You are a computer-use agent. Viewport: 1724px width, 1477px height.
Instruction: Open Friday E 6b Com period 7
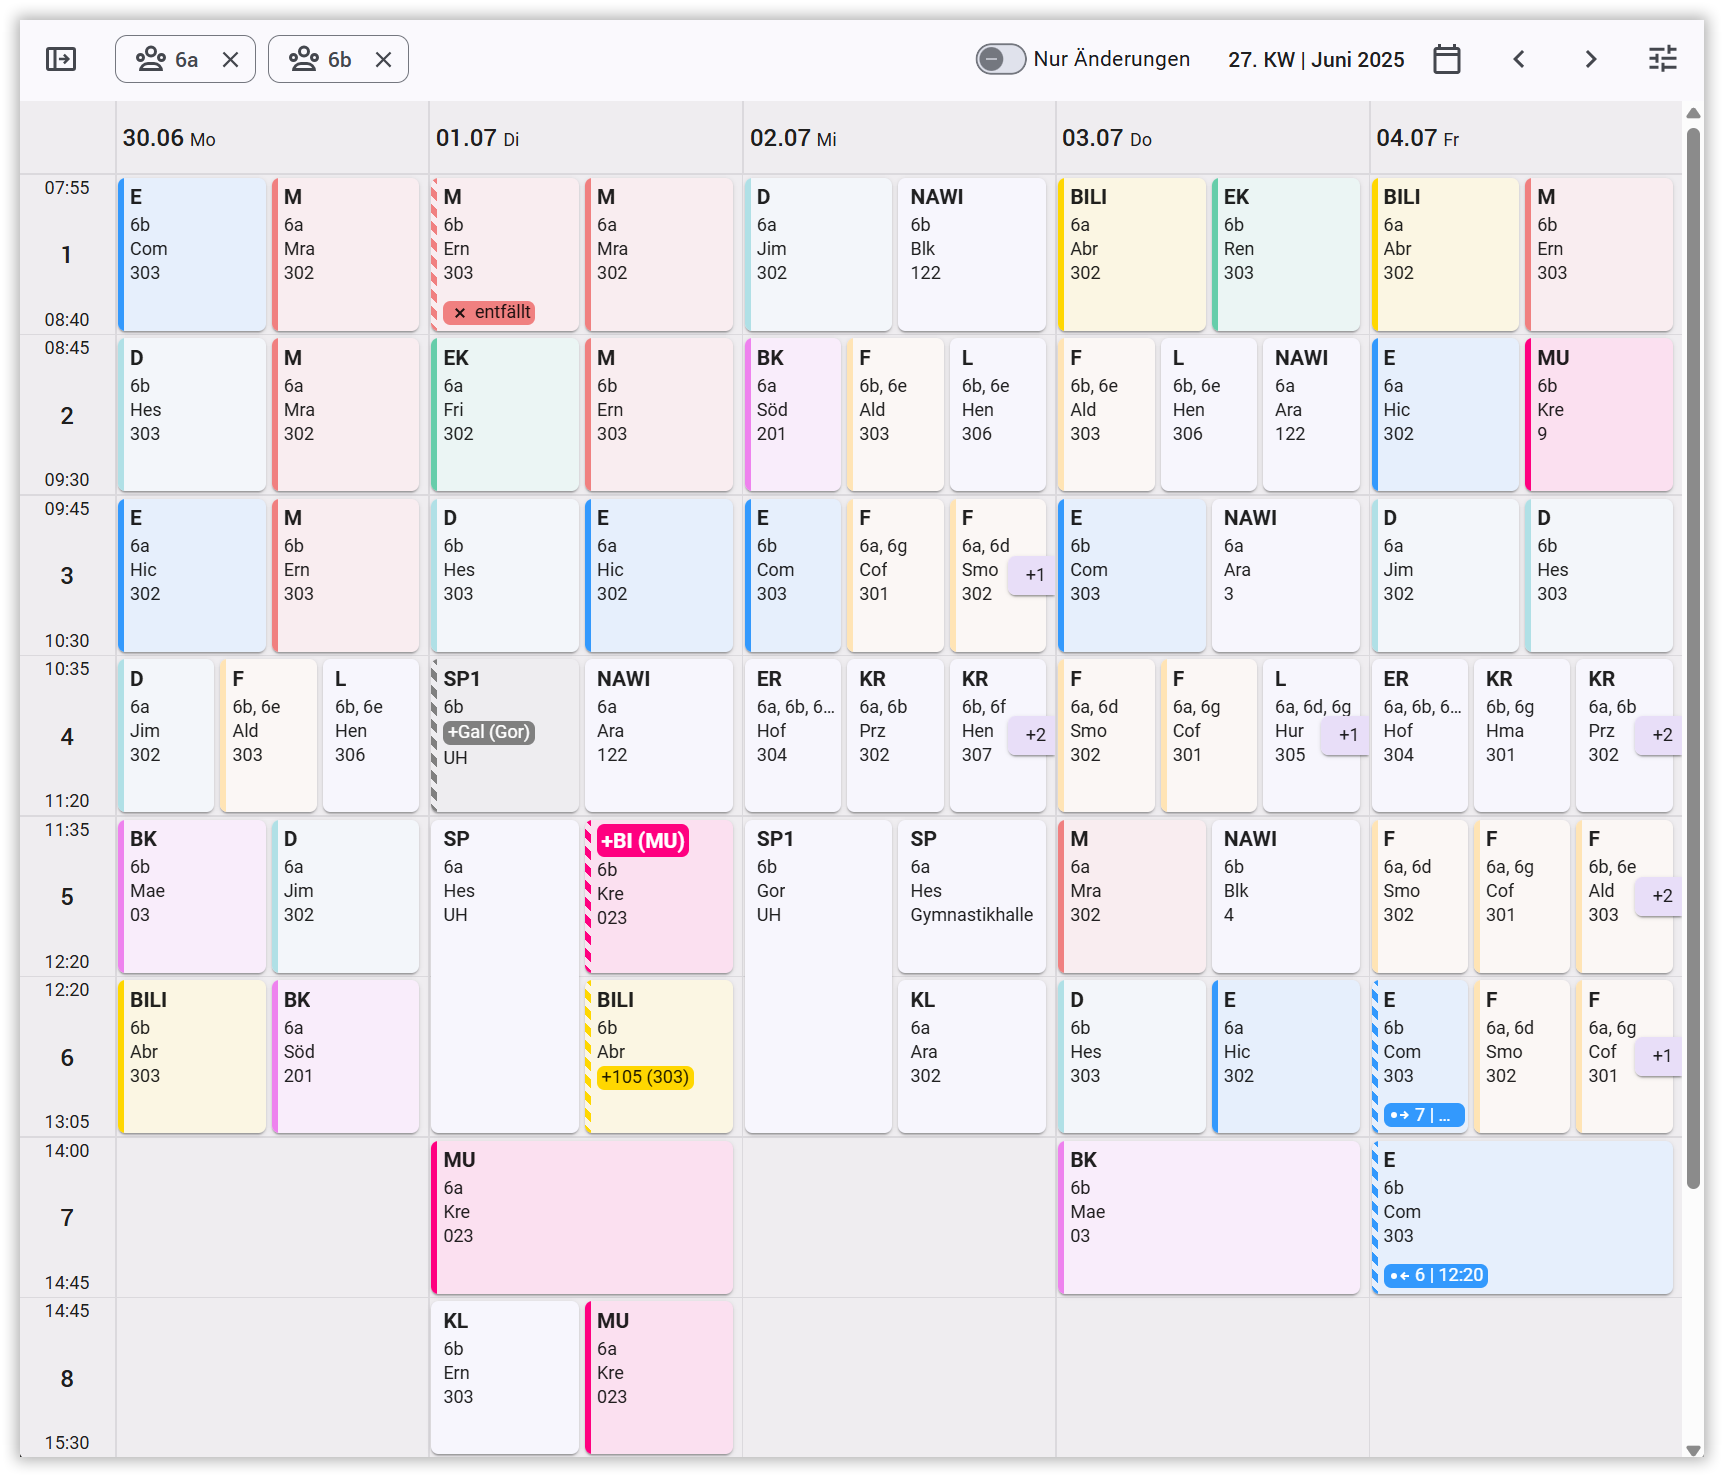click(1522, 1217)
